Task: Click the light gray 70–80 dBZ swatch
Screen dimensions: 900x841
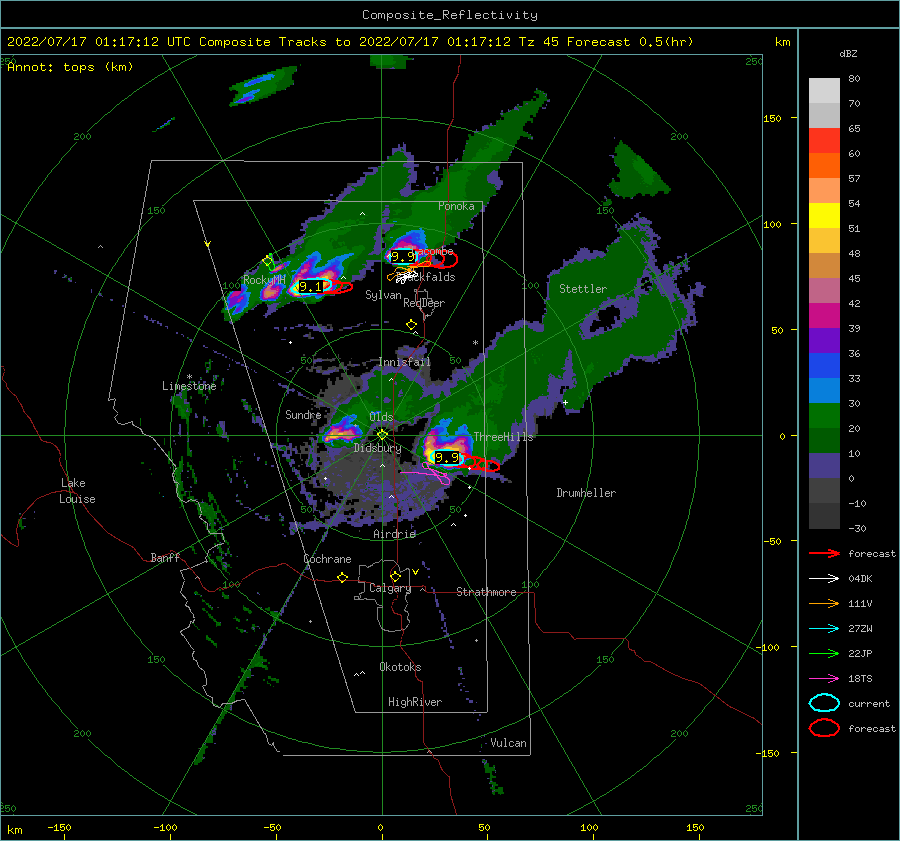Action: (824, 91)
